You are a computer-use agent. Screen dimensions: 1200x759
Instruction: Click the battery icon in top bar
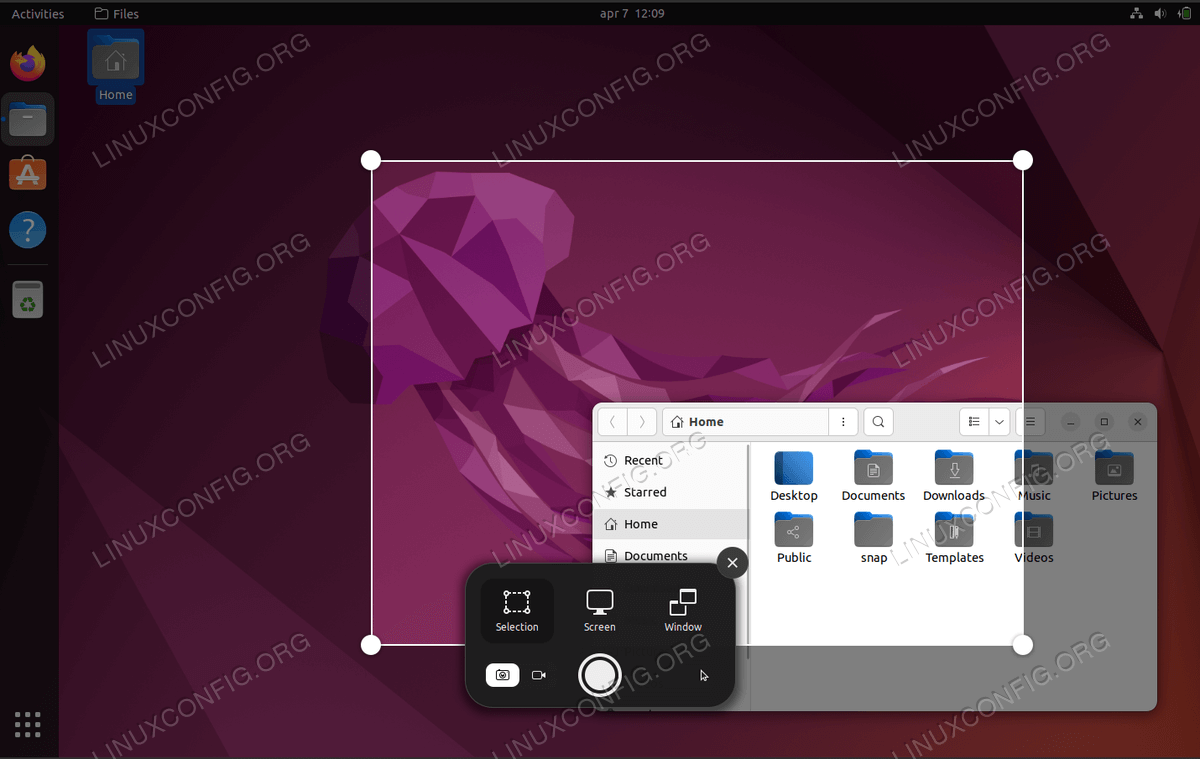click(x=1184, y=14)
